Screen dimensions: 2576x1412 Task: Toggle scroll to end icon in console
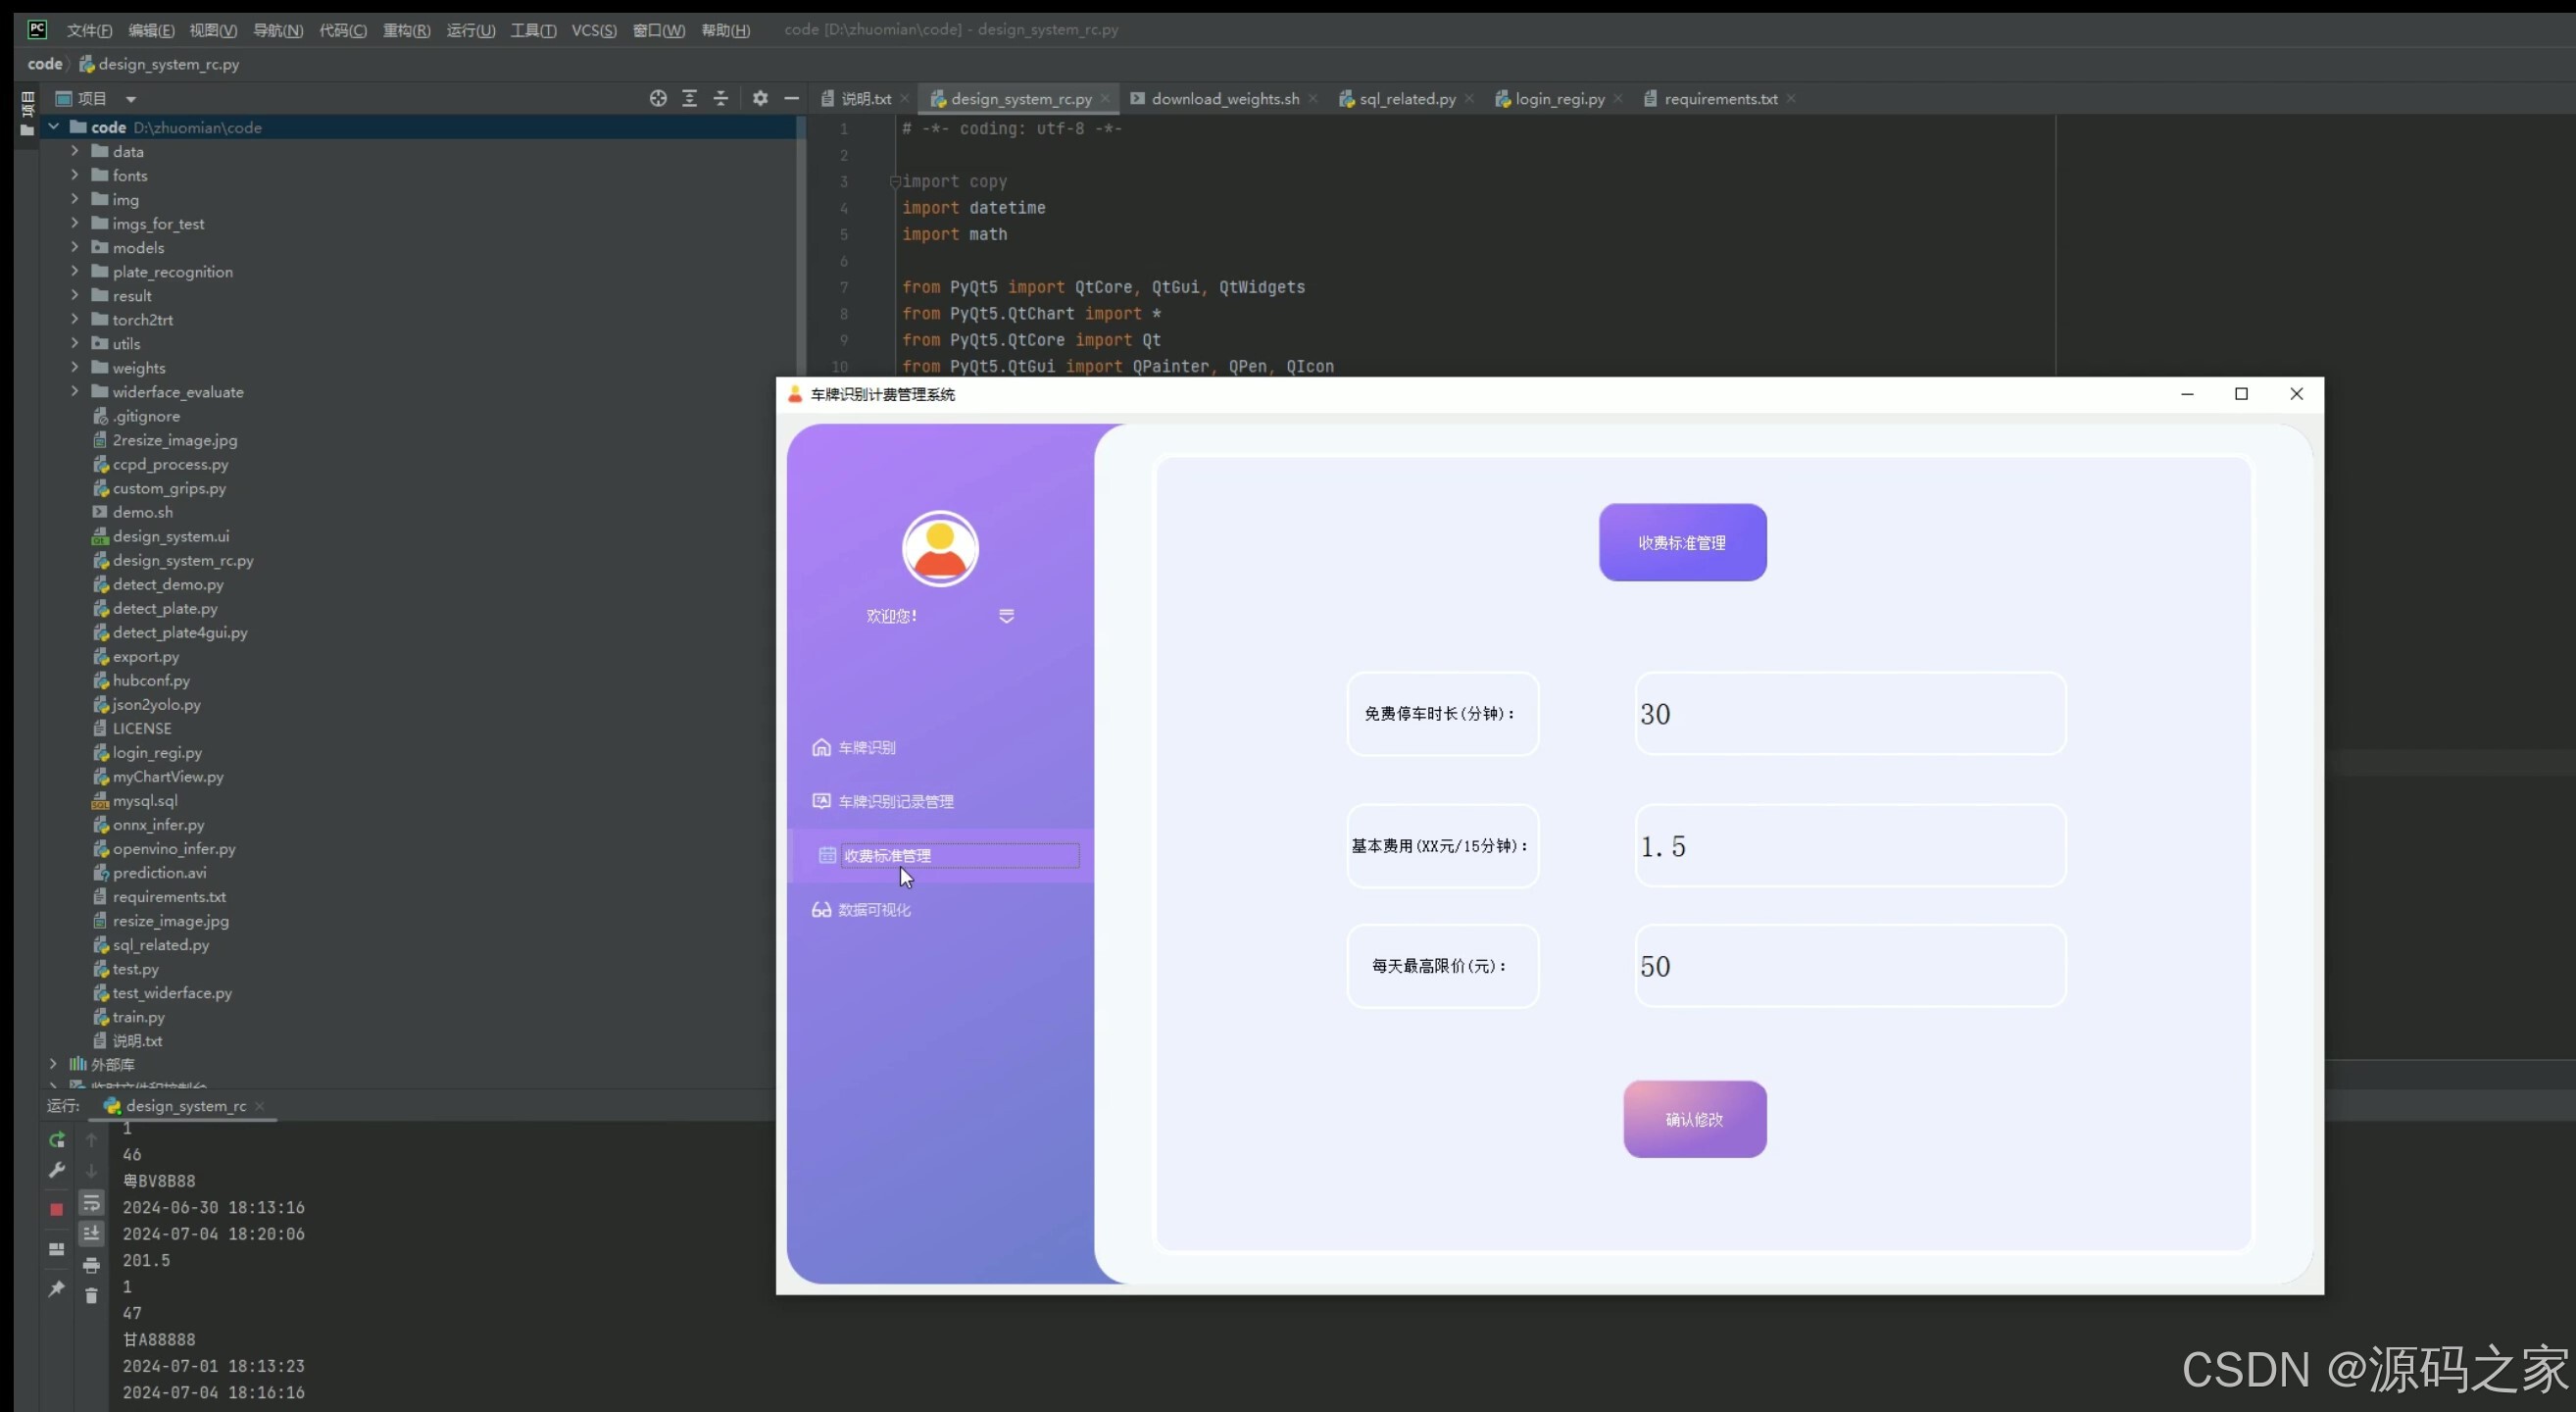coord(91,1233)
